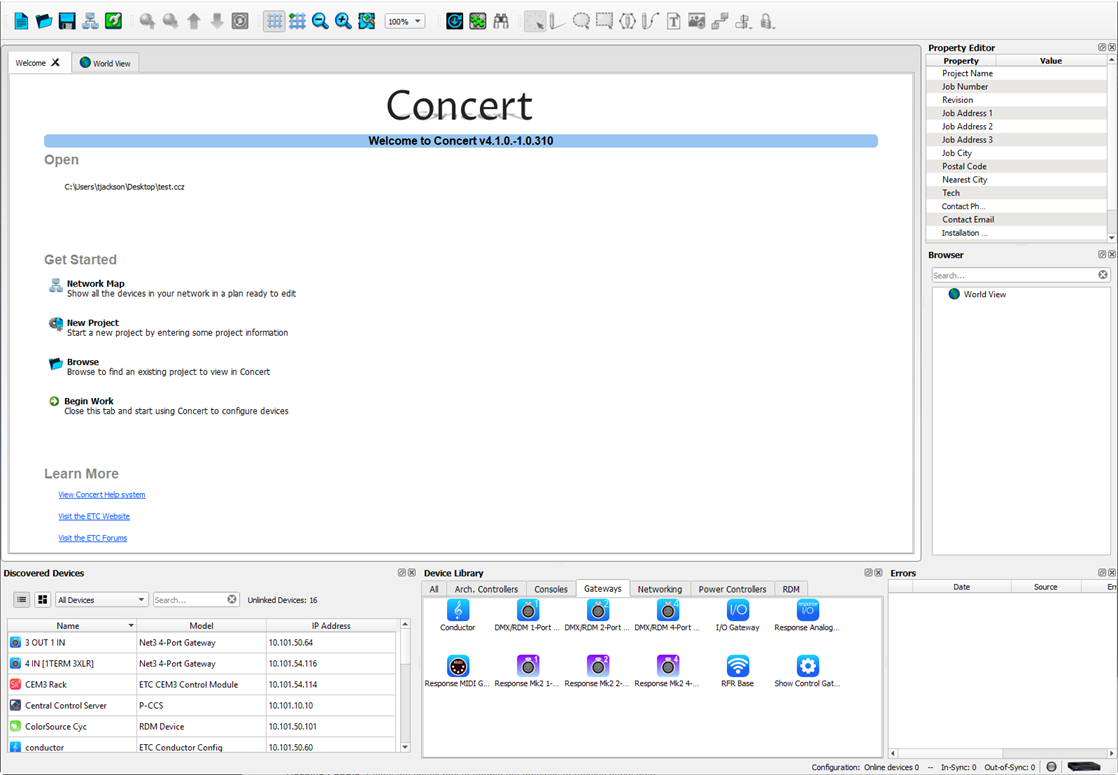Click Property Editor scrollbar down arrow

[1111, 237]
